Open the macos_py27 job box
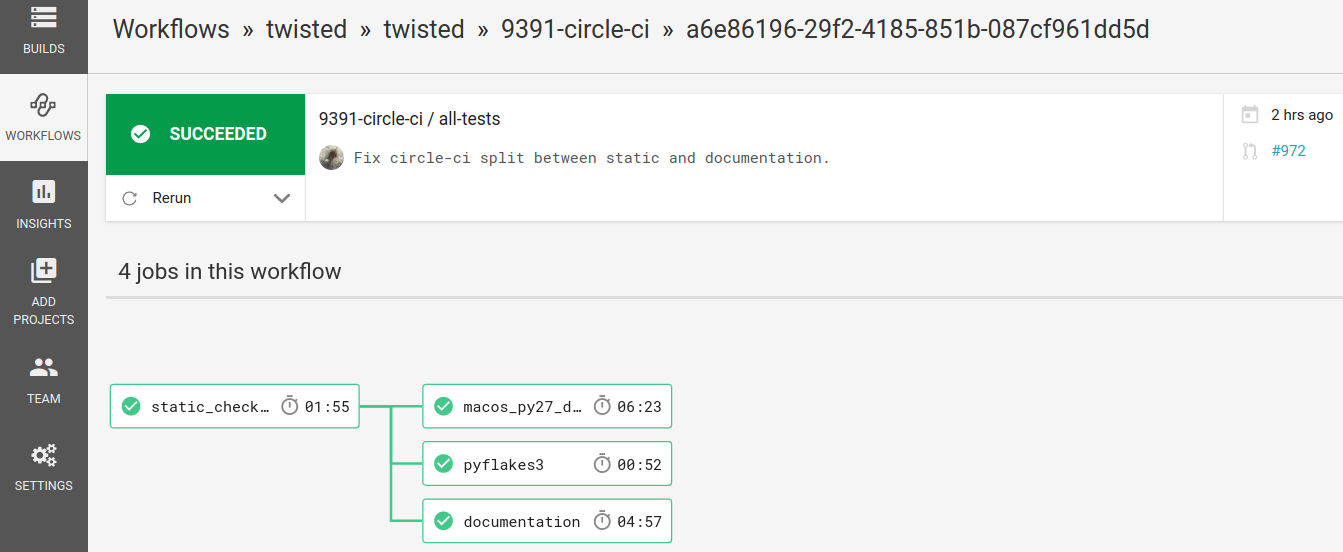The image size is (1343, 552). [547, 407]
